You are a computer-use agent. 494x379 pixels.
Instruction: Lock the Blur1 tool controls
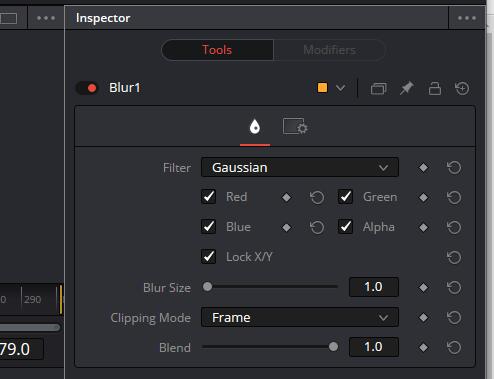point(435,88)
